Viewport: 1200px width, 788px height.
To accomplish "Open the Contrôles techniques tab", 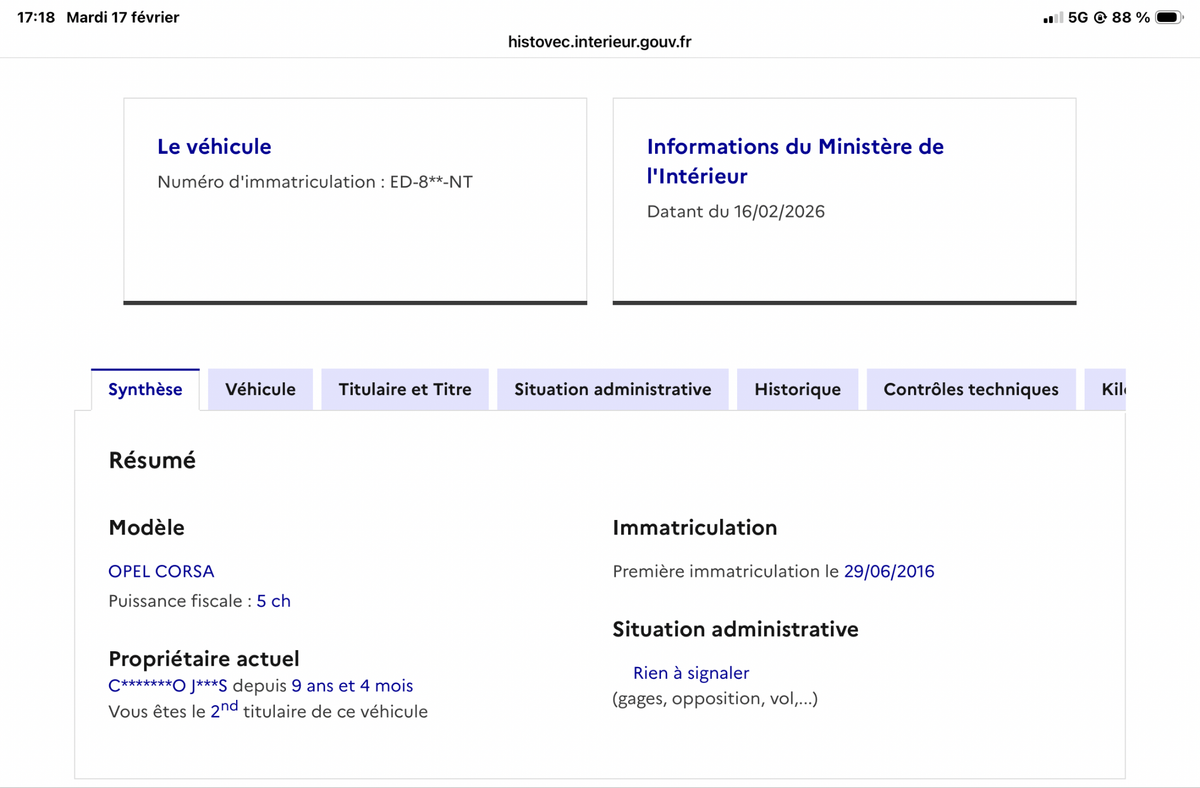I will click(970, 389).
